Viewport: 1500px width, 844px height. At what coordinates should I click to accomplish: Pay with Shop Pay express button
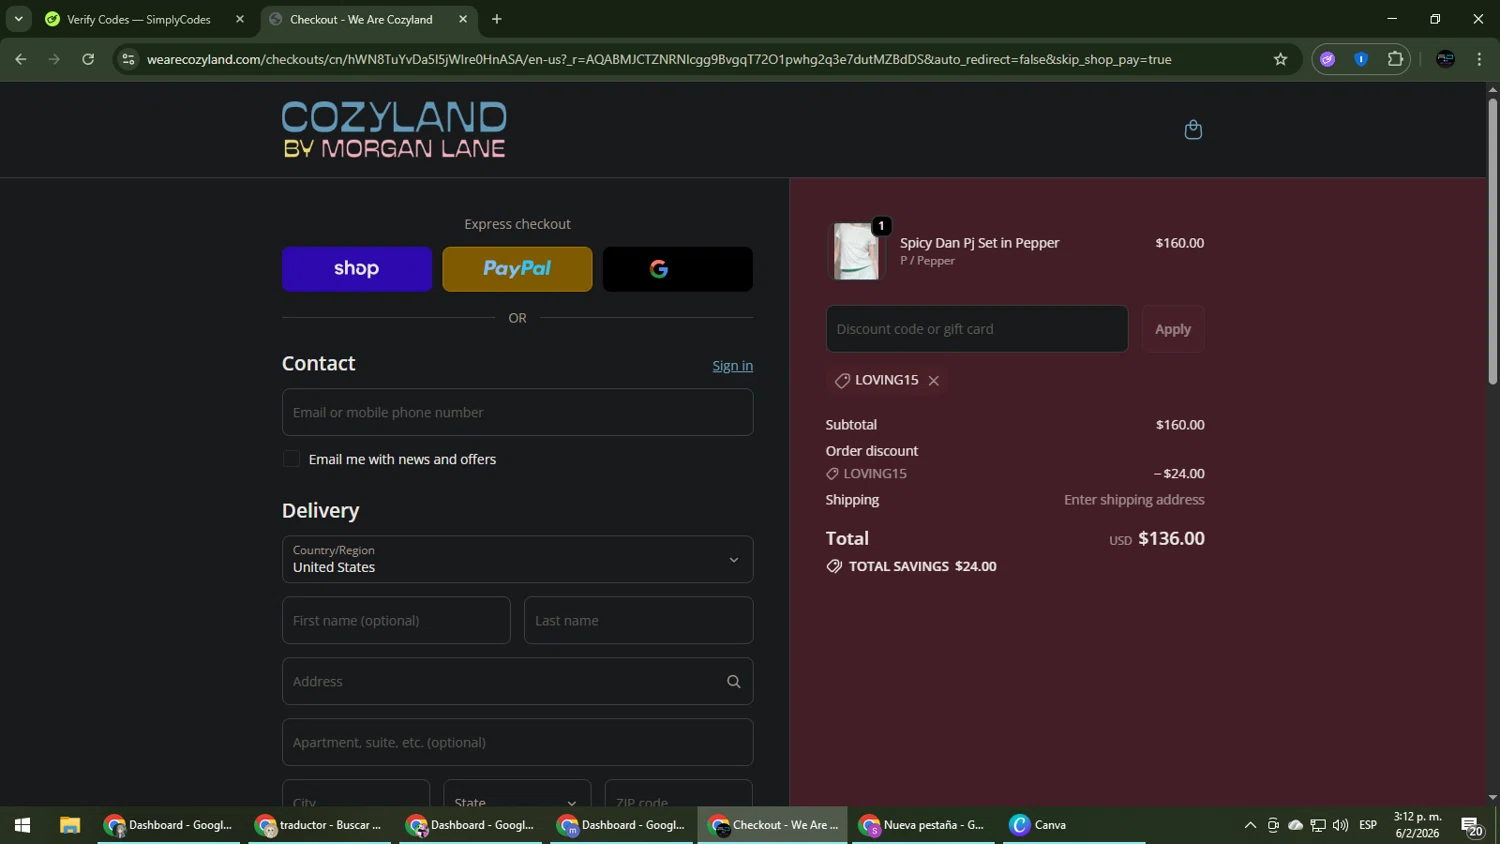(x=357, y=269)
